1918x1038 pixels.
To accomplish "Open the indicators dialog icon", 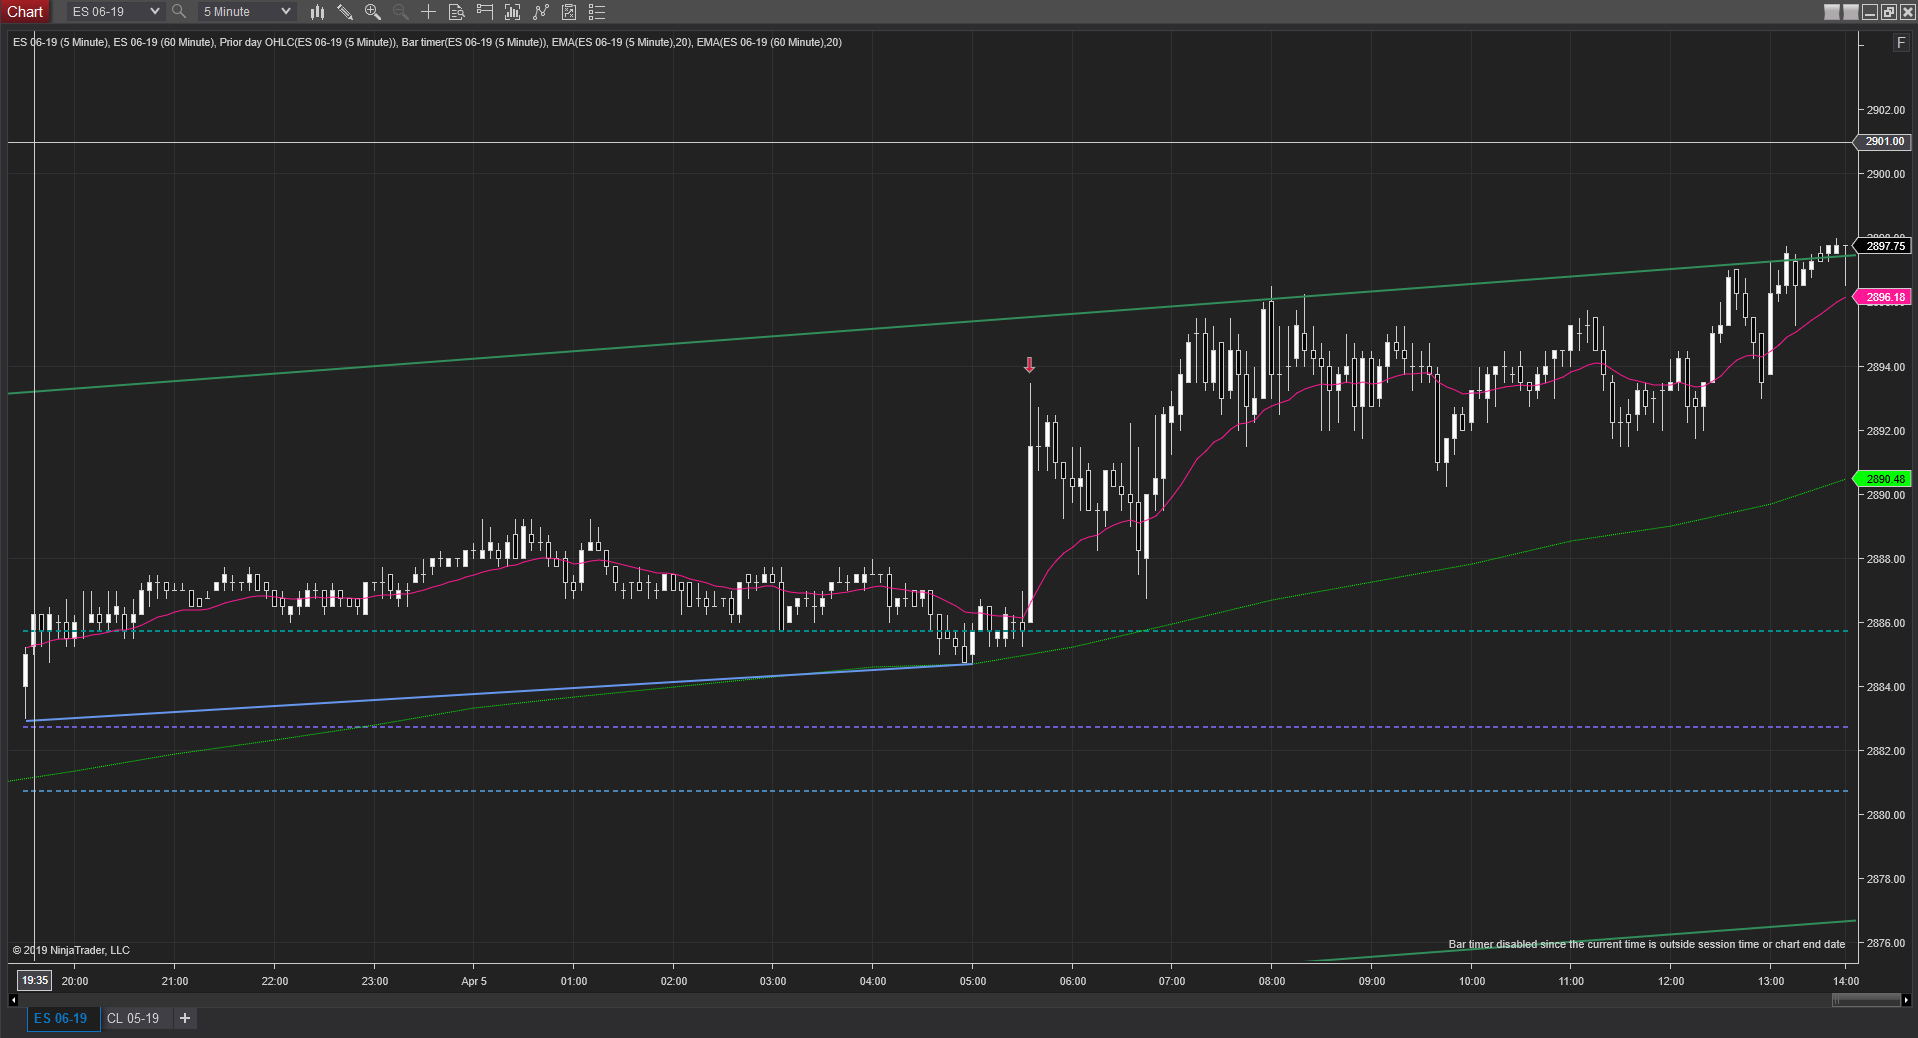I will [x=513, y=12].
